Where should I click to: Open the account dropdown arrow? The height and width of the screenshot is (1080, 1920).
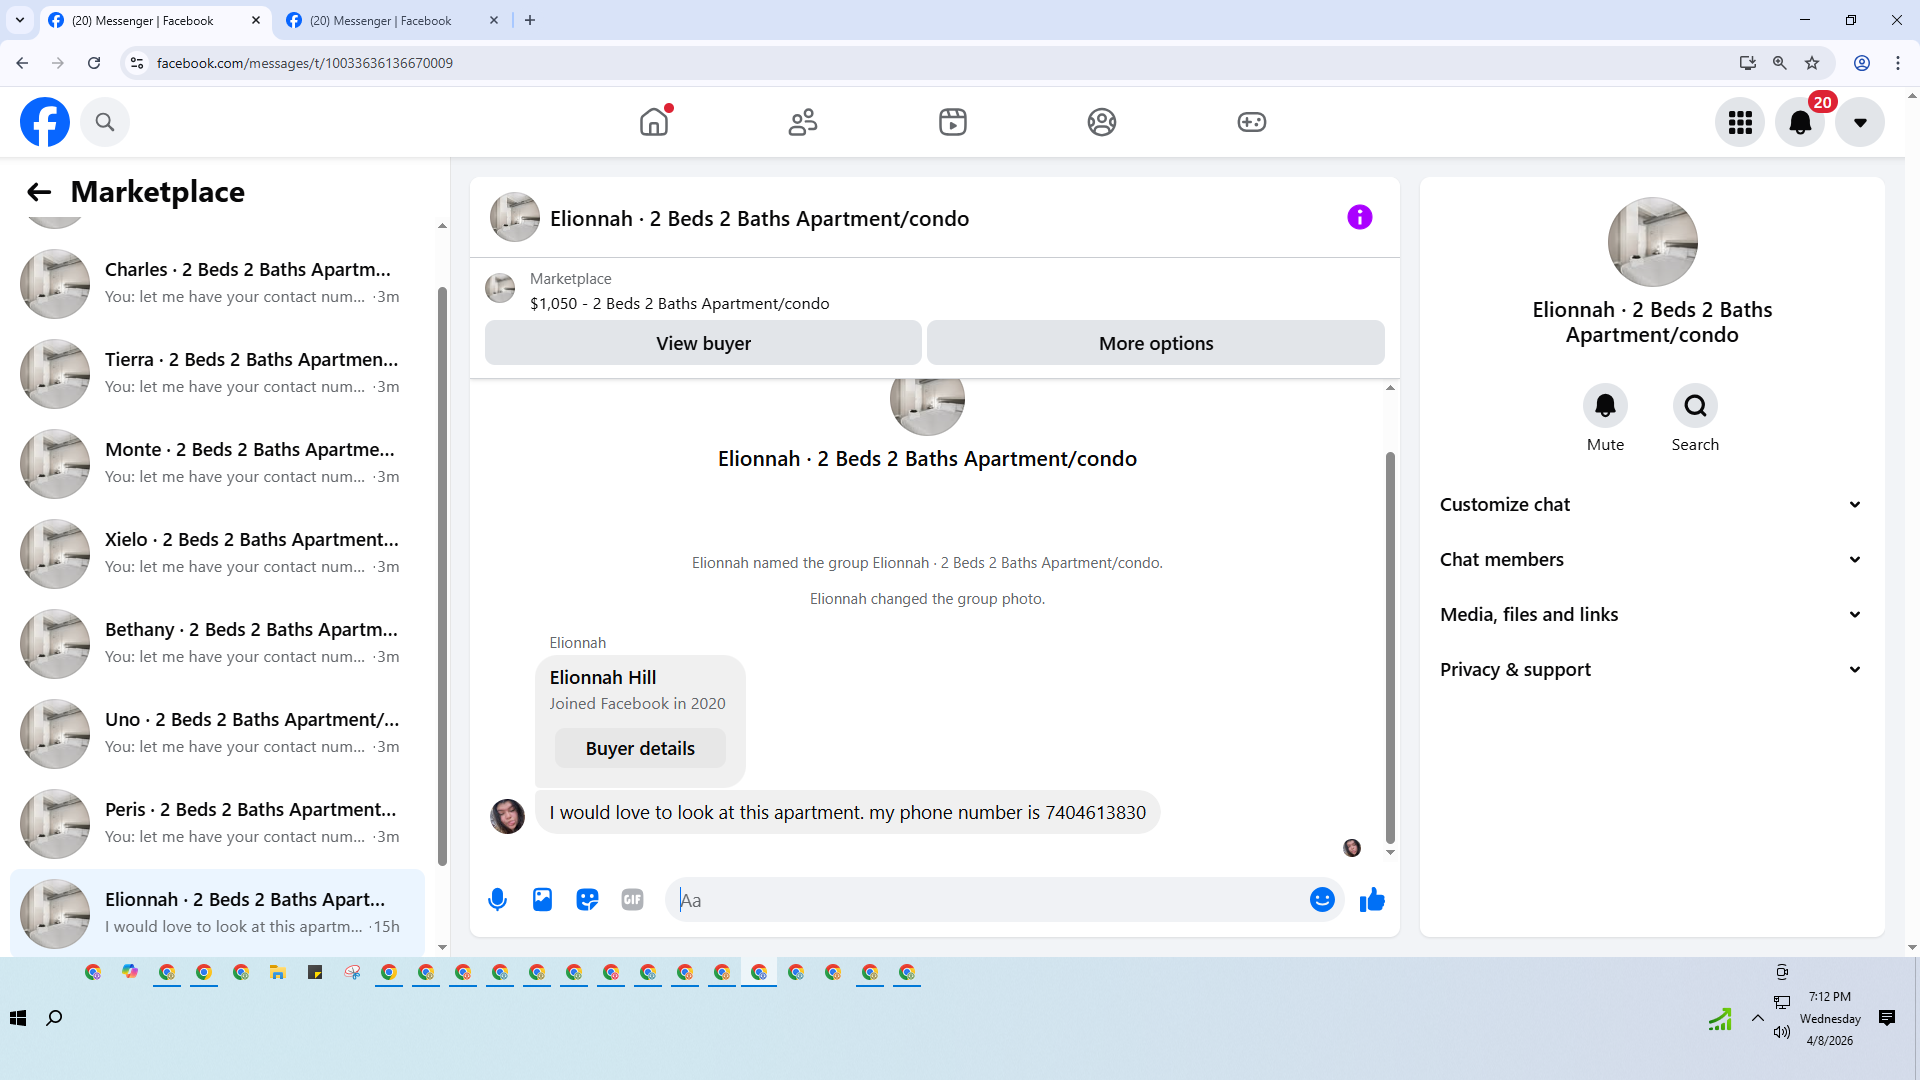[1860, 122]
